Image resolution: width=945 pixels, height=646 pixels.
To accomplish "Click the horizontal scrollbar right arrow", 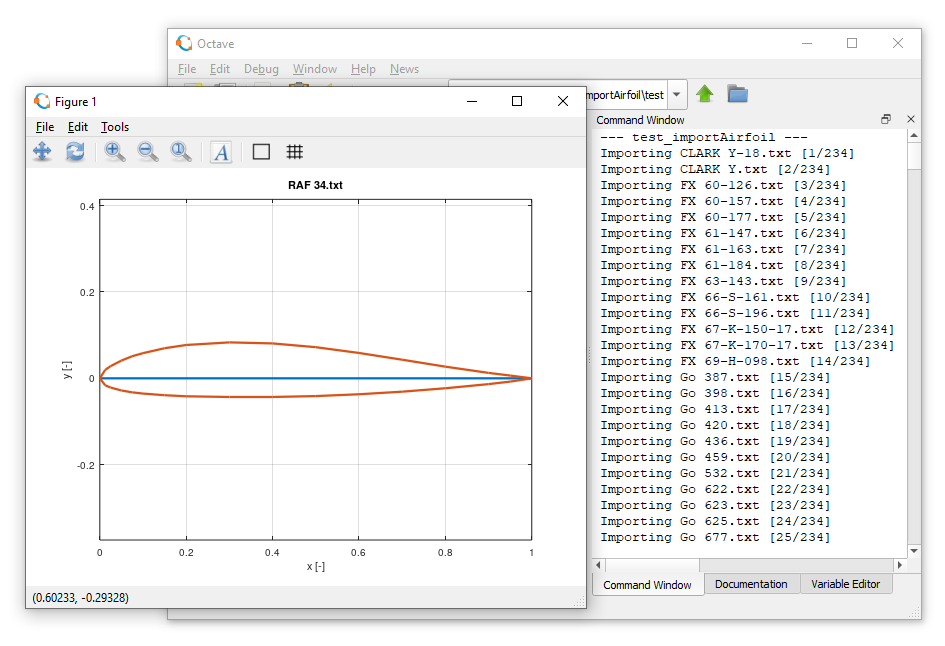I will click(x=900, y=565).
